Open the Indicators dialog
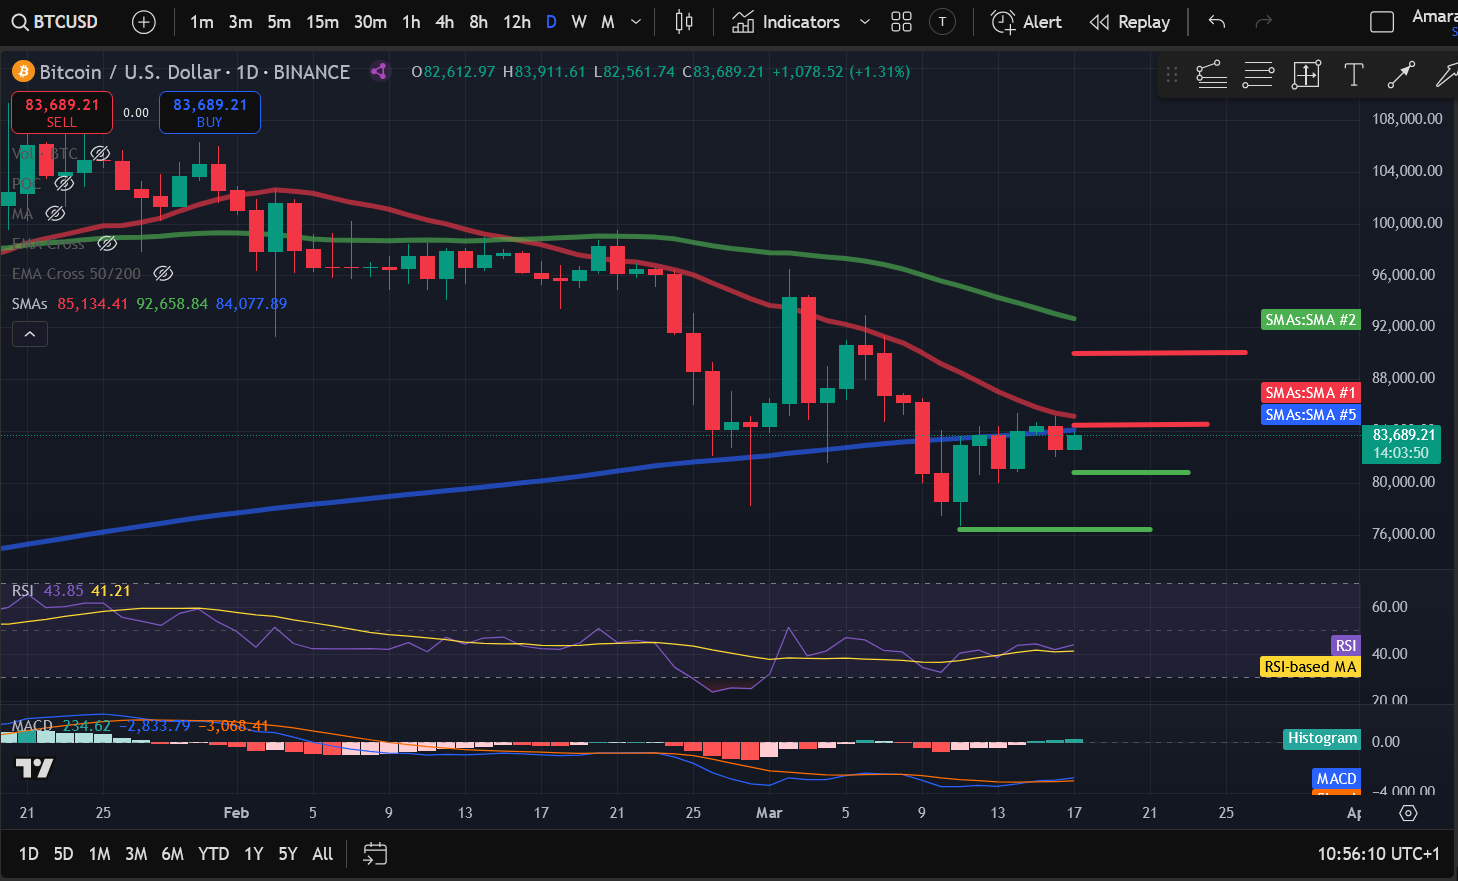The height and width of the screenshot is (881, 1458). (786, 22)
